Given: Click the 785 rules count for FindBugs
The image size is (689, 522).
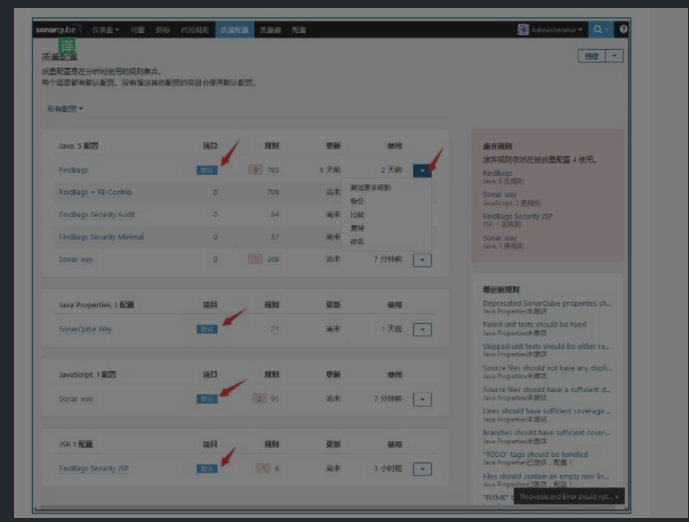Looking at the screenshot, I should [273, 170].
